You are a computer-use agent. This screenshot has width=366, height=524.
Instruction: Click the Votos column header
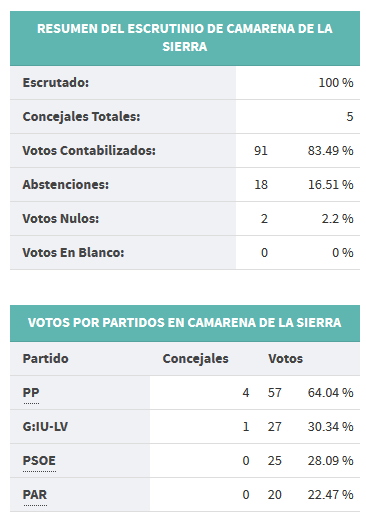285,359
